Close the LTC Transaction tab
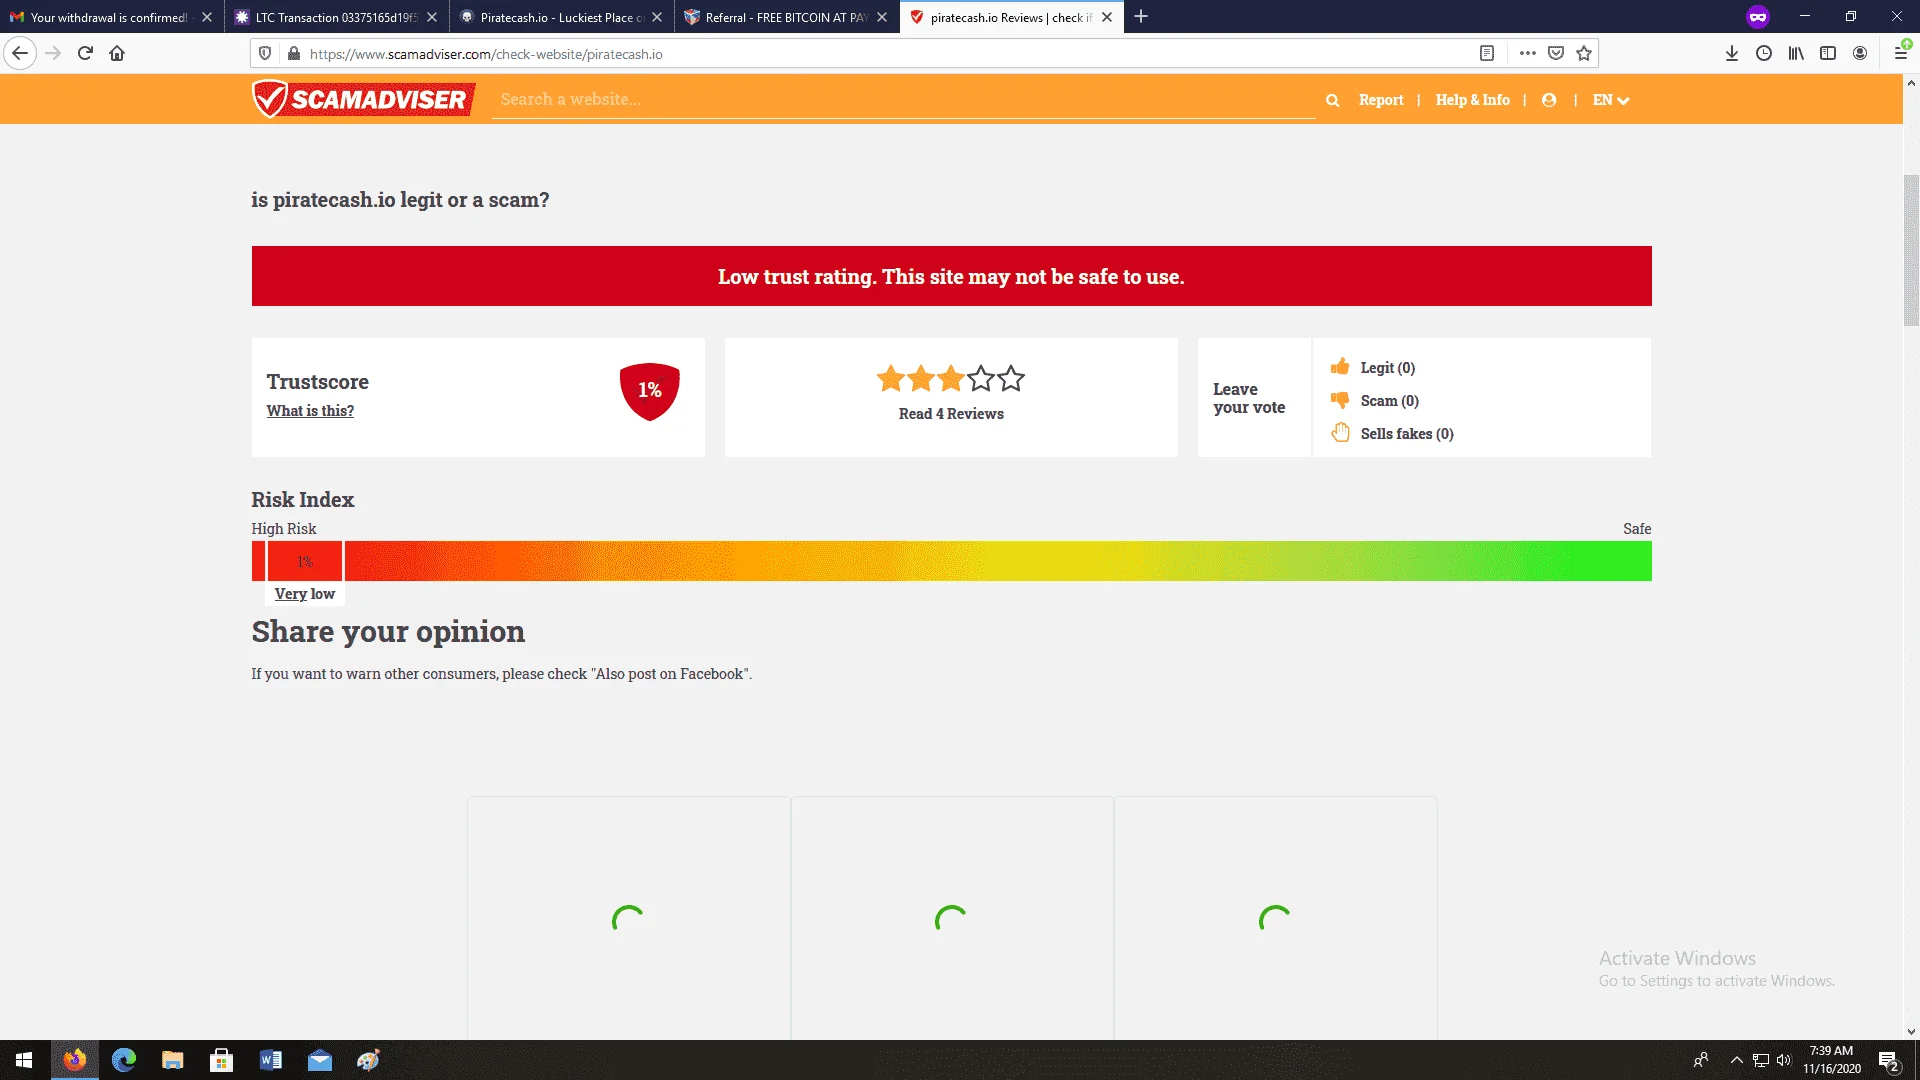 tap(432, 17)
